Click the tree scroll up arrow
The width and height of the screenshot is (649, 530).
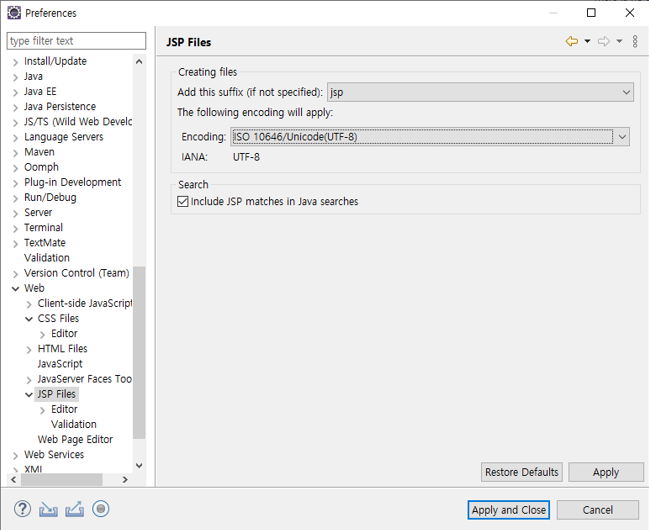139,62
